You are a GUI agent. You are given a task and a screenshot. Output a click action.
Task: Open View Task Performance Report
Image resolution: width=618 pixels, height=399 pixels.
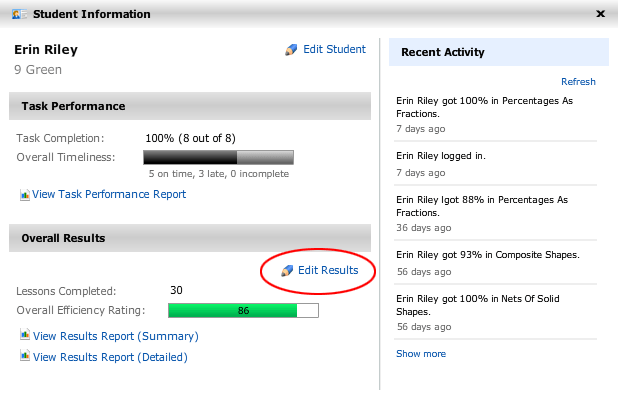tap(109, 194)
